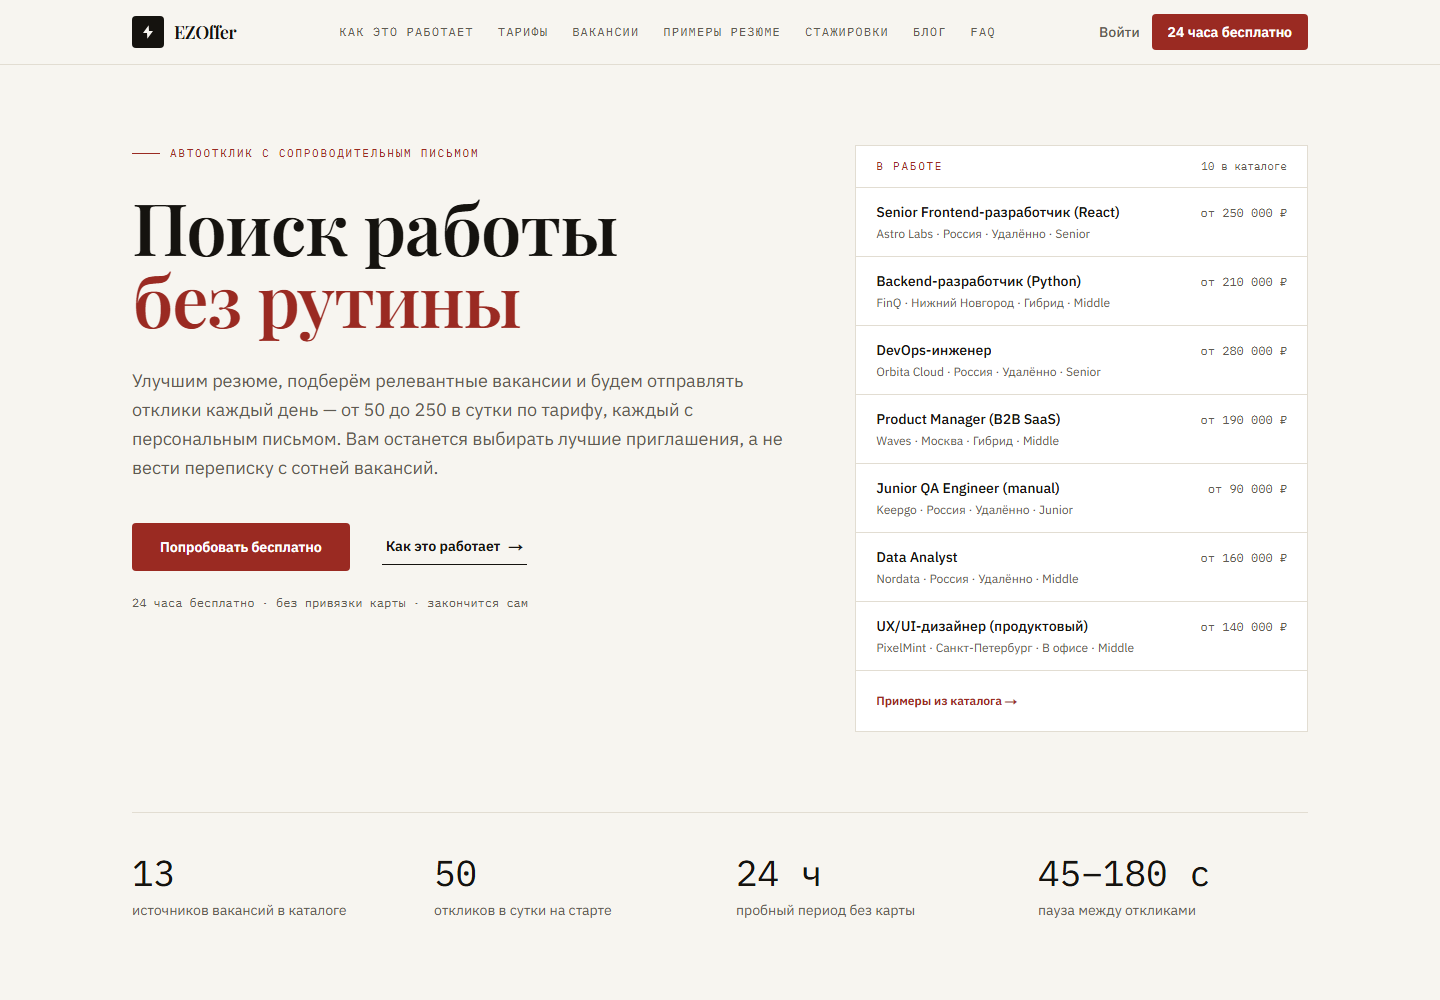This screenshot has width=1440, height=1000.
Task: Follow «Примеры из каталога» link
Action: pyautogui.click(x=947, y=701)
